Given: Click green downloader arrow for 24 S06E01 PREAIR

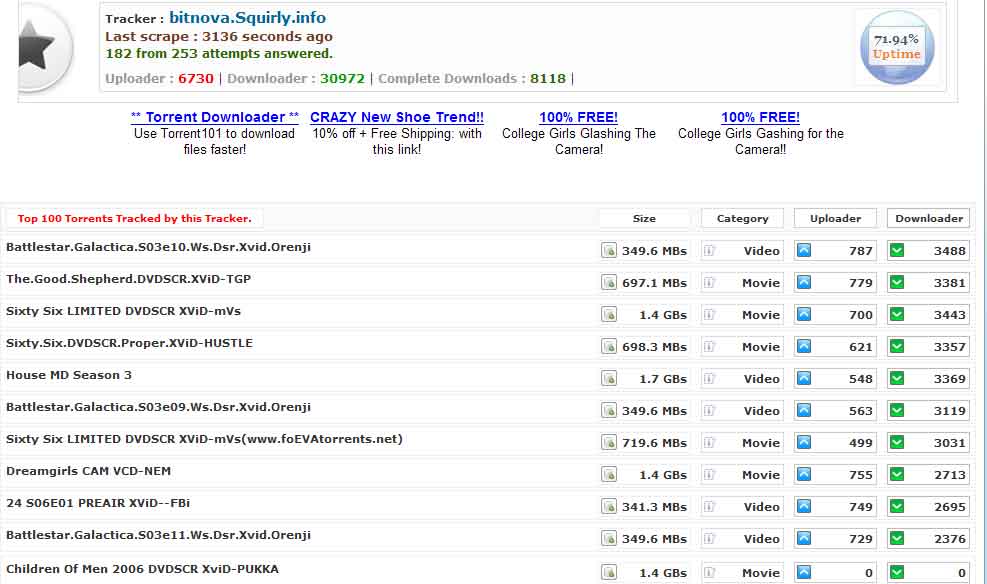Looking at the screenshot, I should 897,507.
